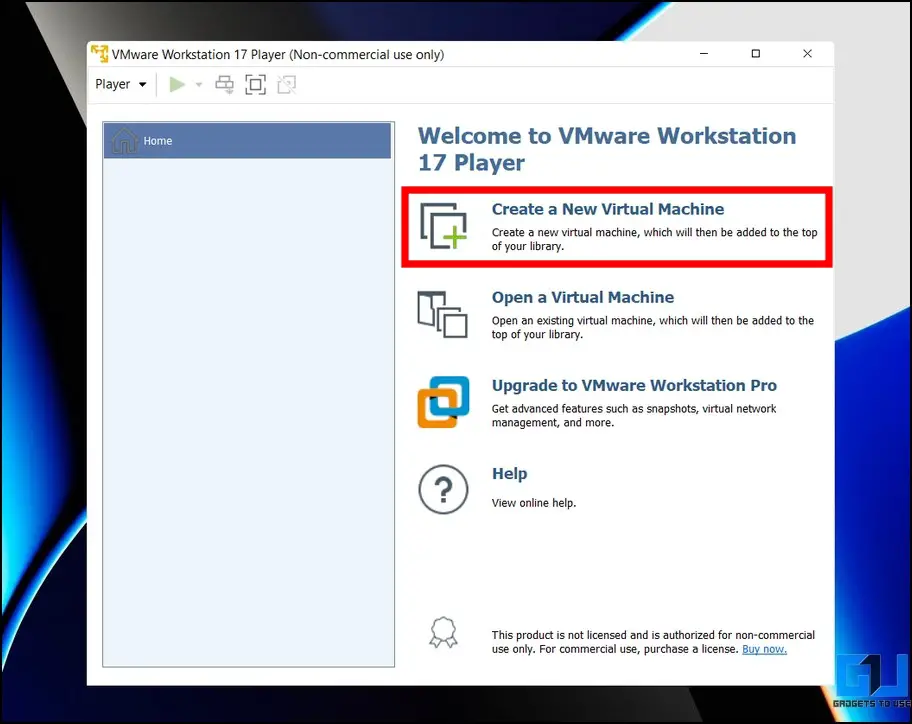Click the Workstation Pro orange-blue logo icon
Viewport: 912px width, 724px height.
tap(443, 402)
